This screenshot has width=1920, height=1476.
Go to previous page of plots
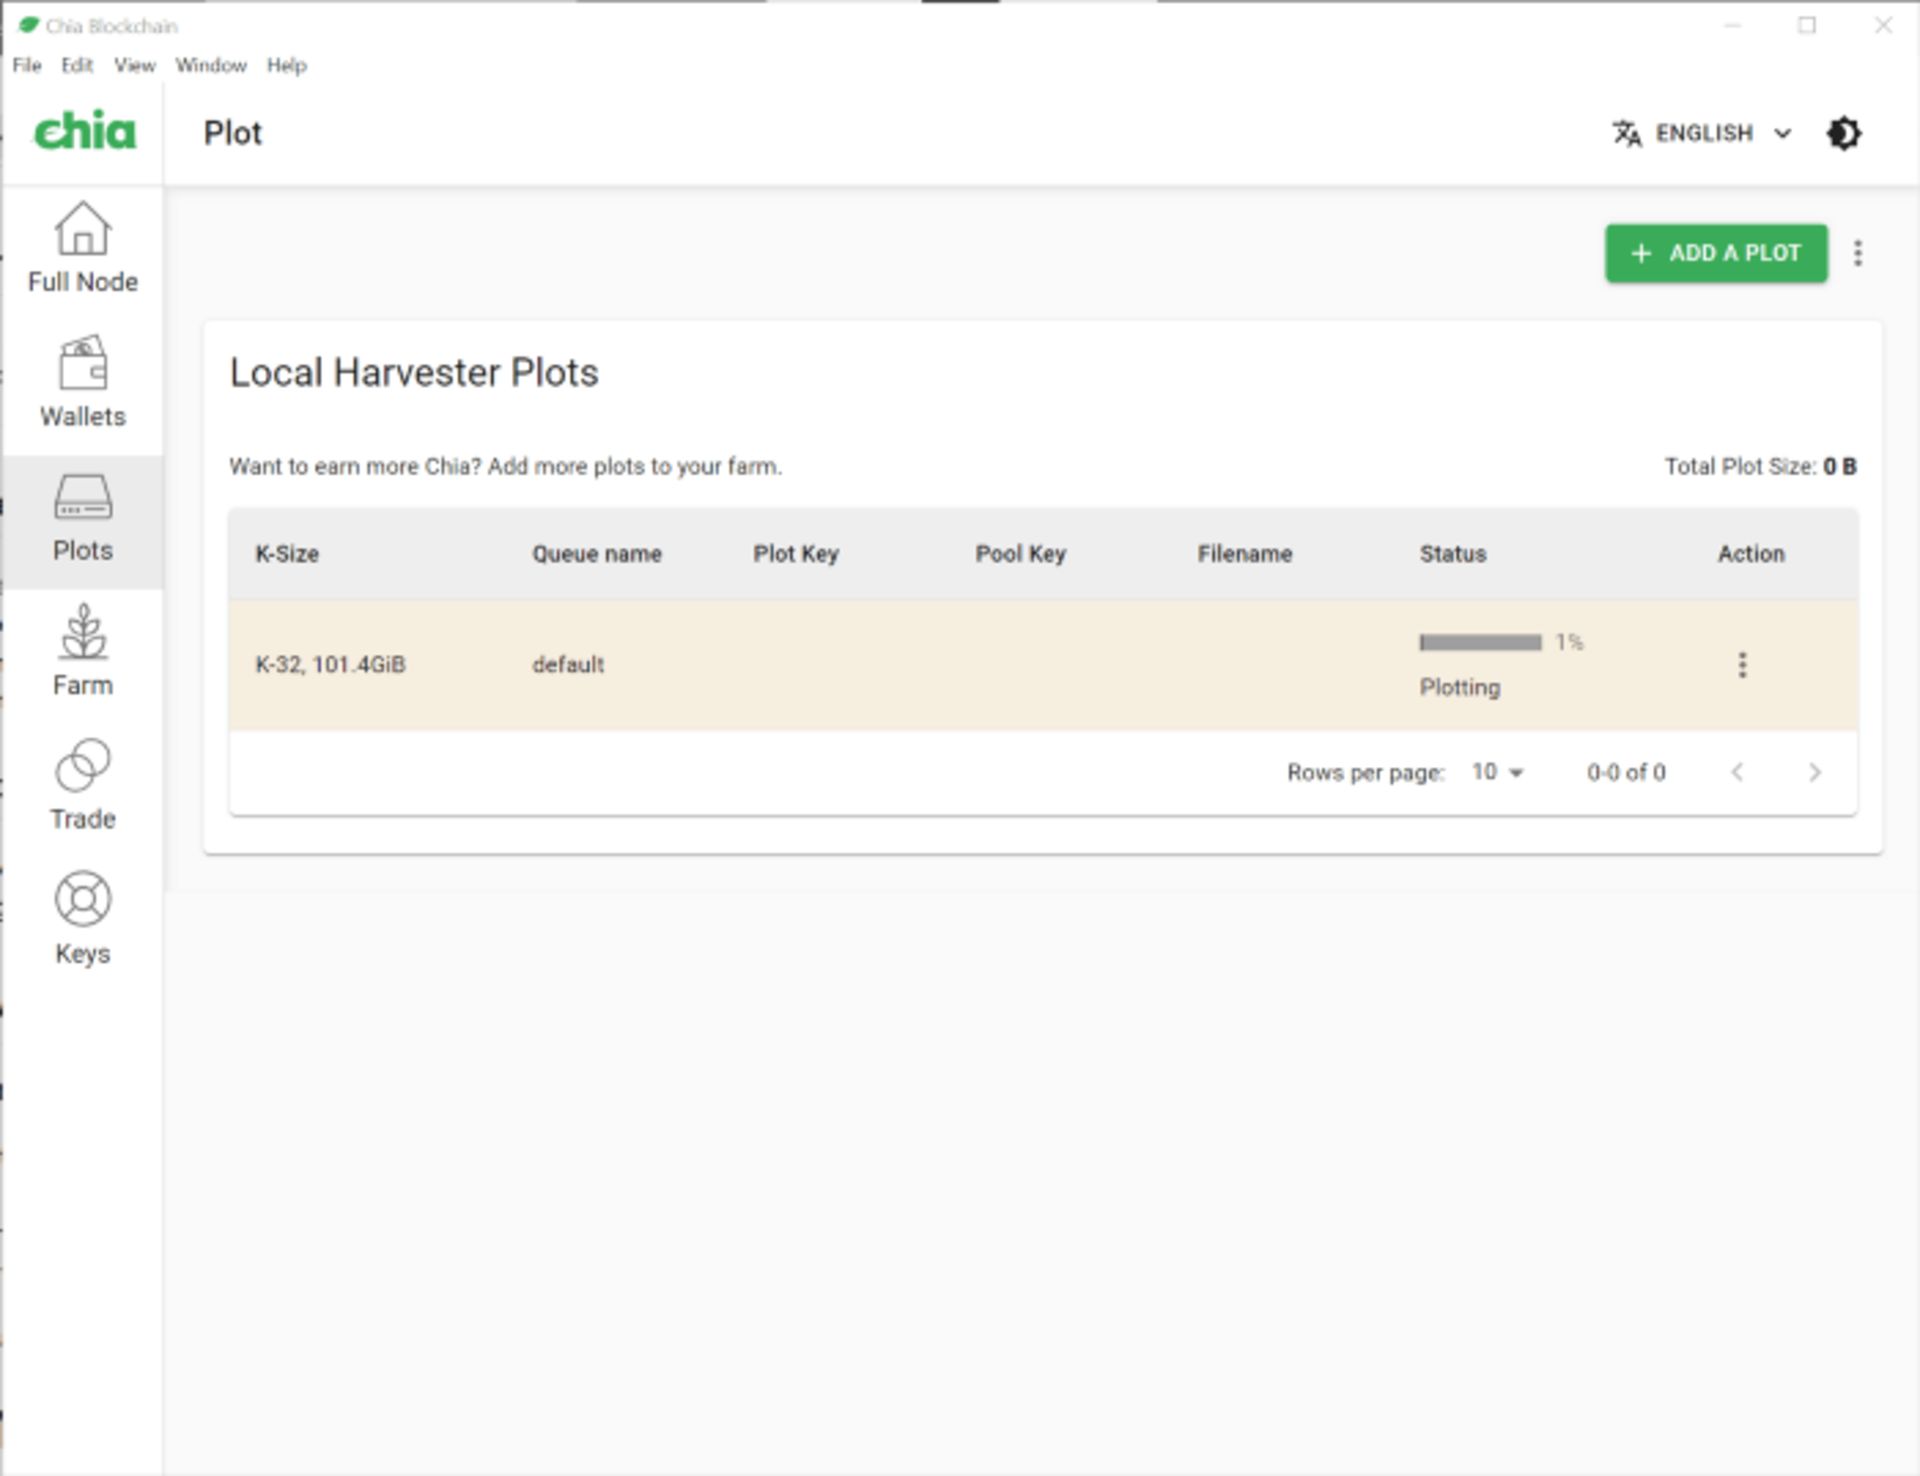(x=1737, y=772)
